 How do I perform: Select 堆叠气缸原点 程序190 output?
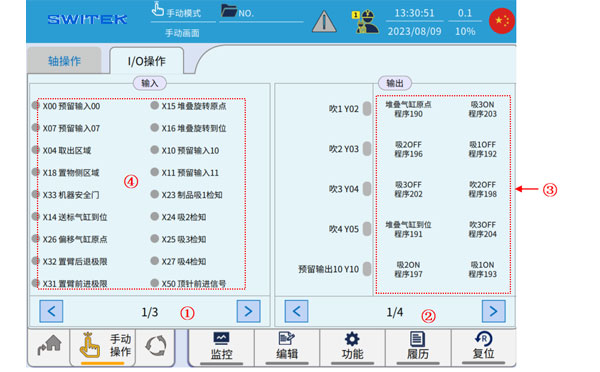coord(408,109)
